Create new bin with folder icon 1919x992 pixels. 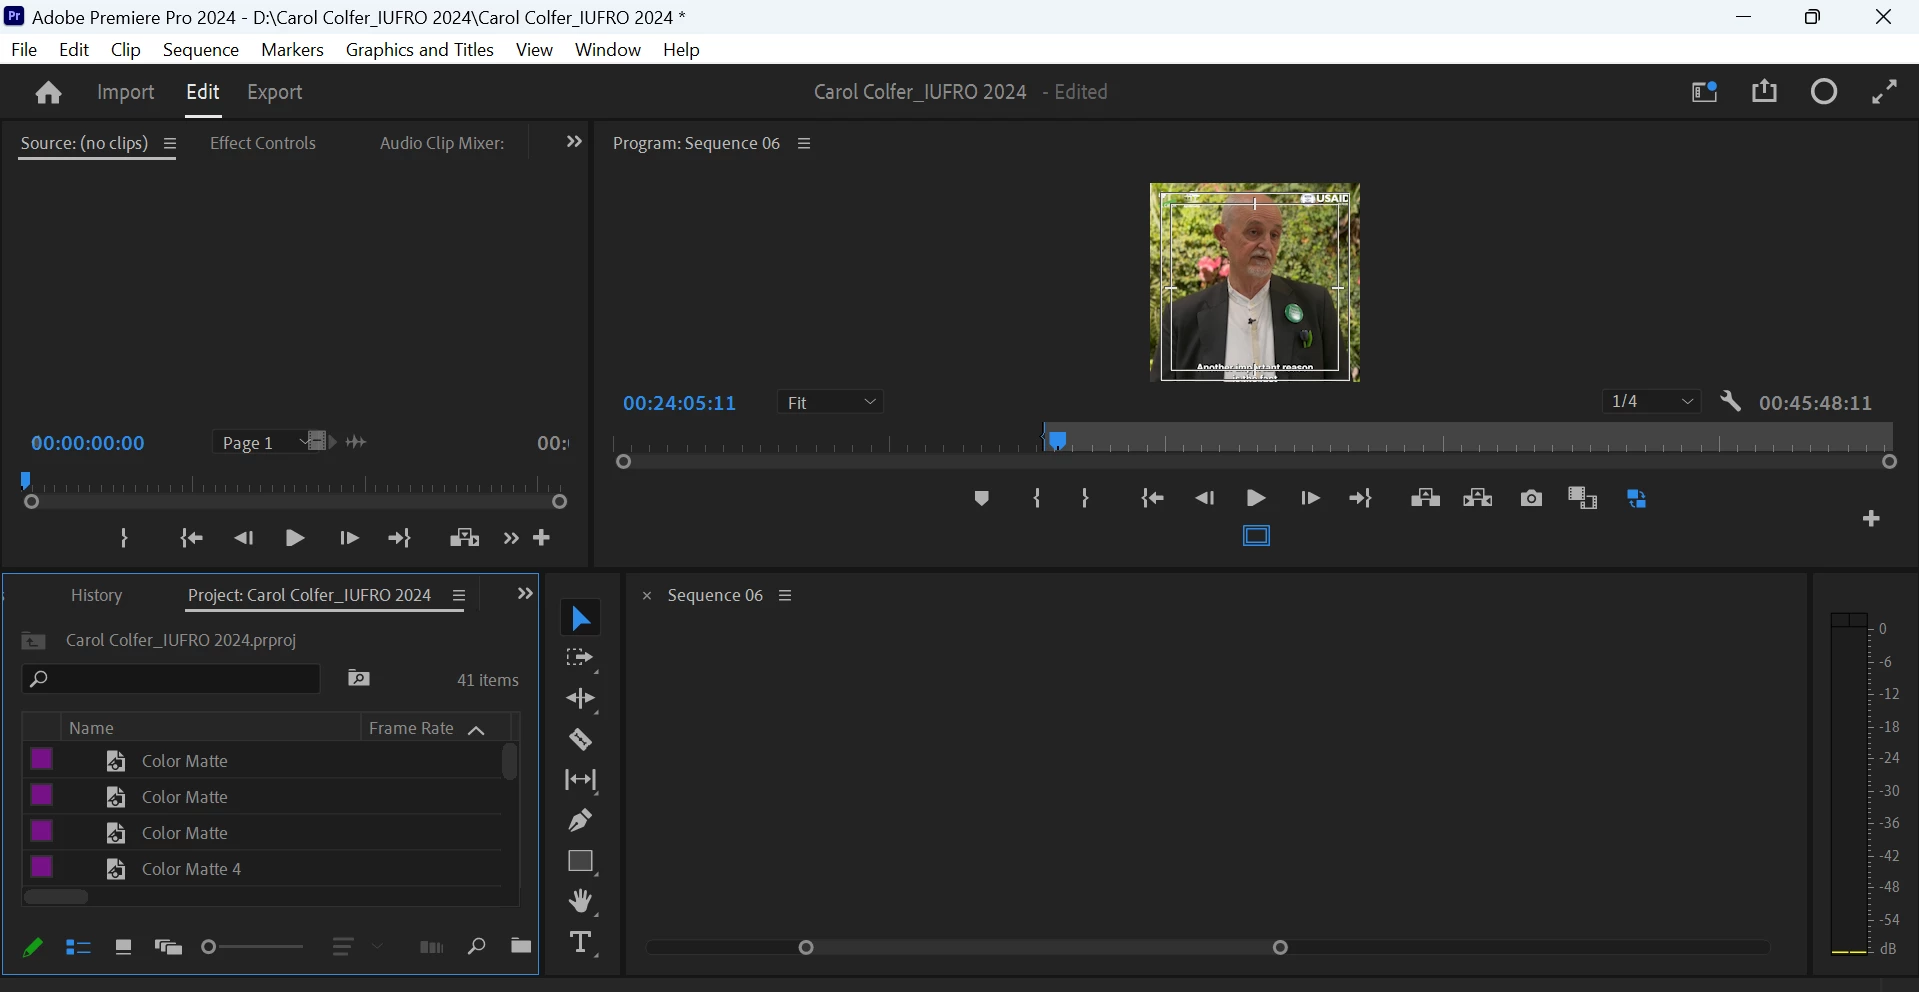click(x=520, y=946)
